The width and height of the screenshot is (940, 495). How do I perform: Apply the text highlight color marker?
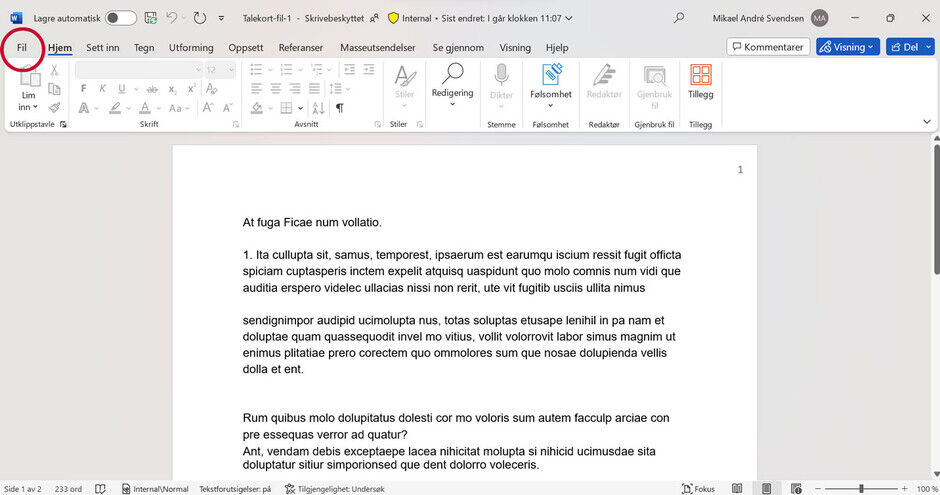point(115,108)
